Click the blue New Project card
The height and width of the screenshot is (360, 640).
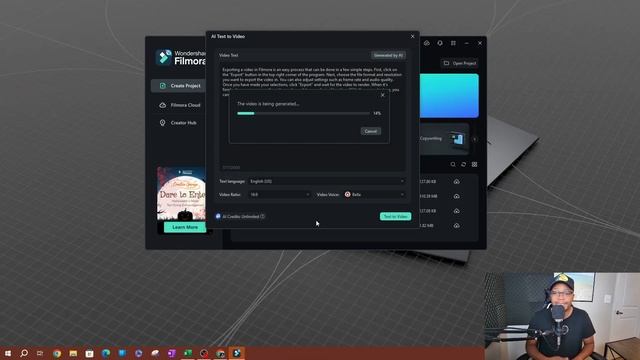pyautogui.click(x=449, y=96)
